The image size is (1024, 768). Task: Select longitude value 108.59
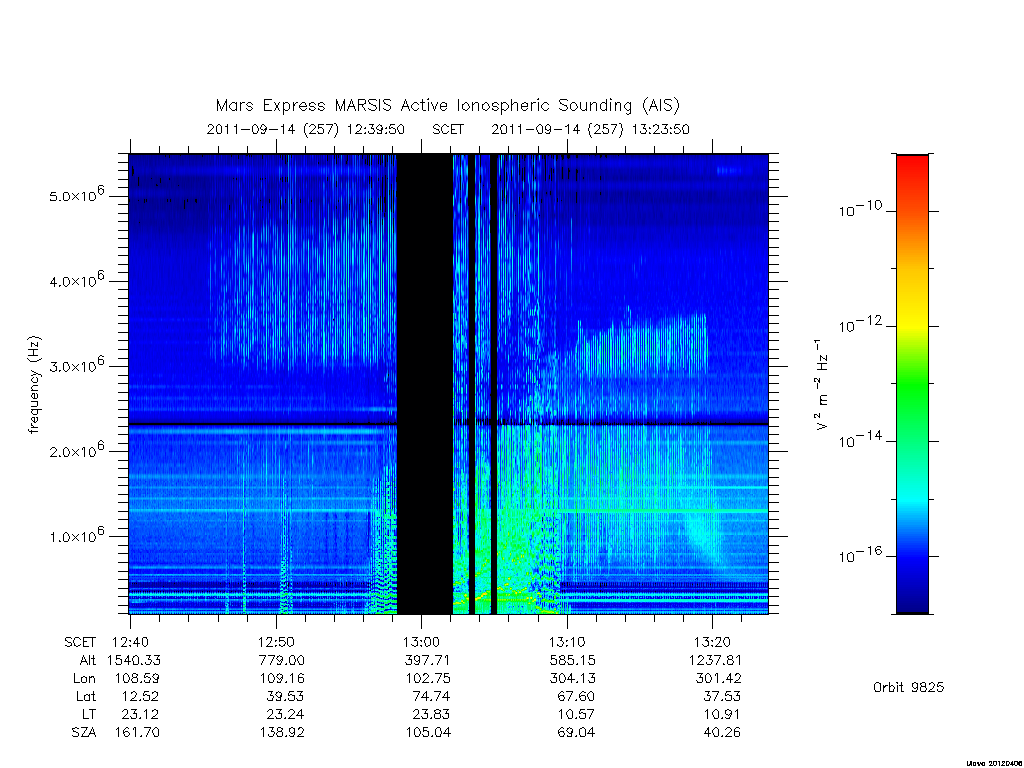coord(137,679)
